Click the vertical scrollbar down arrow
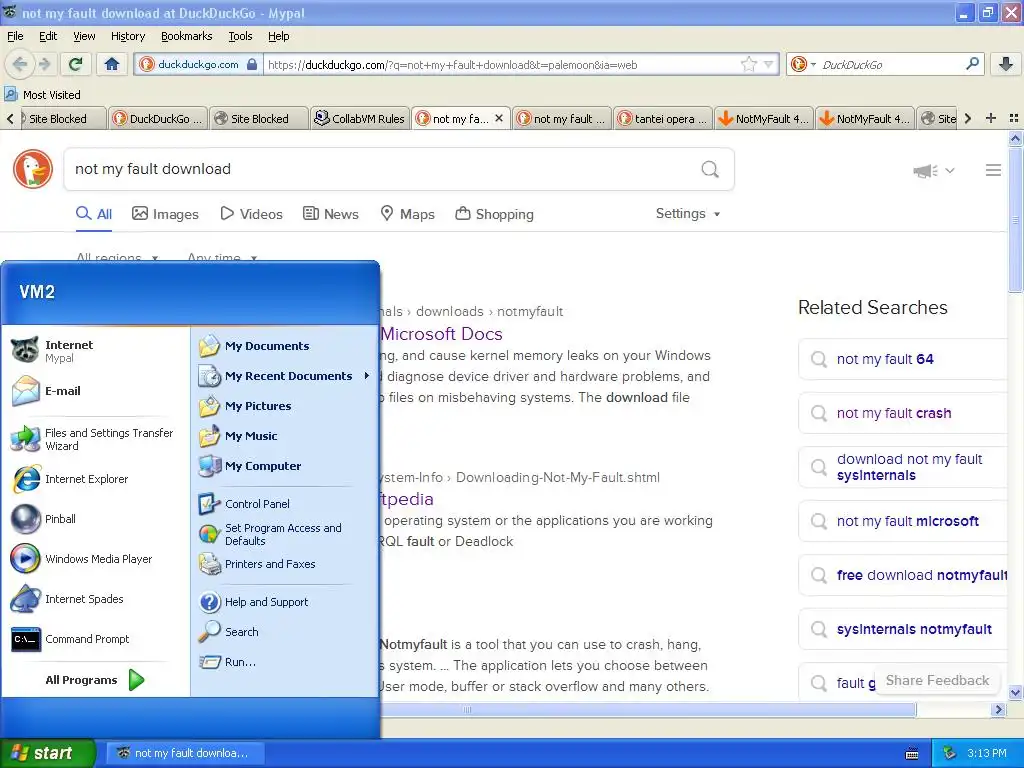This screenshot has width=1024, height=768. [x=1015, y=693]
